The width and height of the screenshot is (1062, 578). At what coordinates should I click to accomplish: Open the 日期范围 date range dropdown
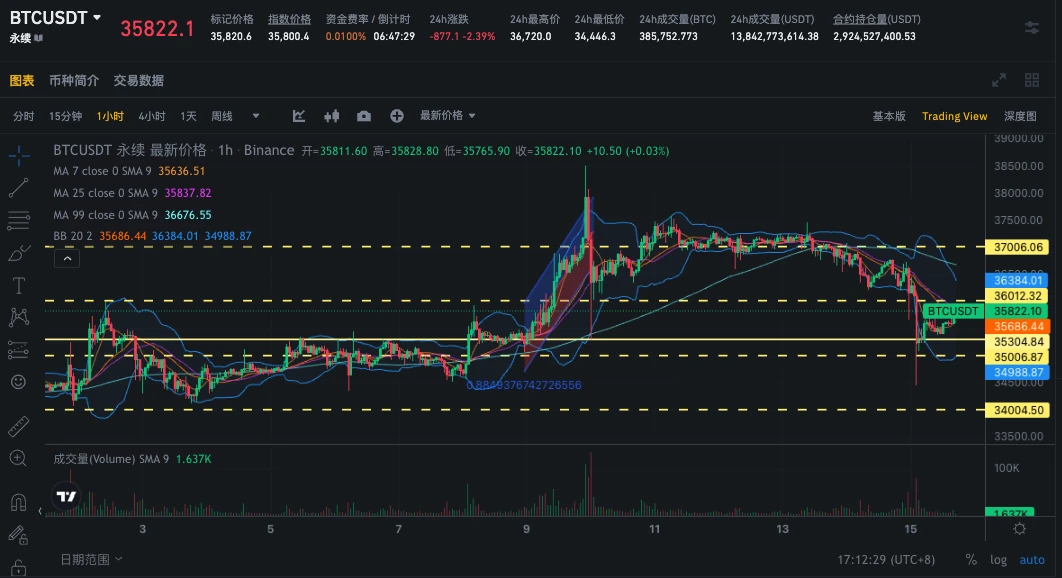click(x=91, y=559)
